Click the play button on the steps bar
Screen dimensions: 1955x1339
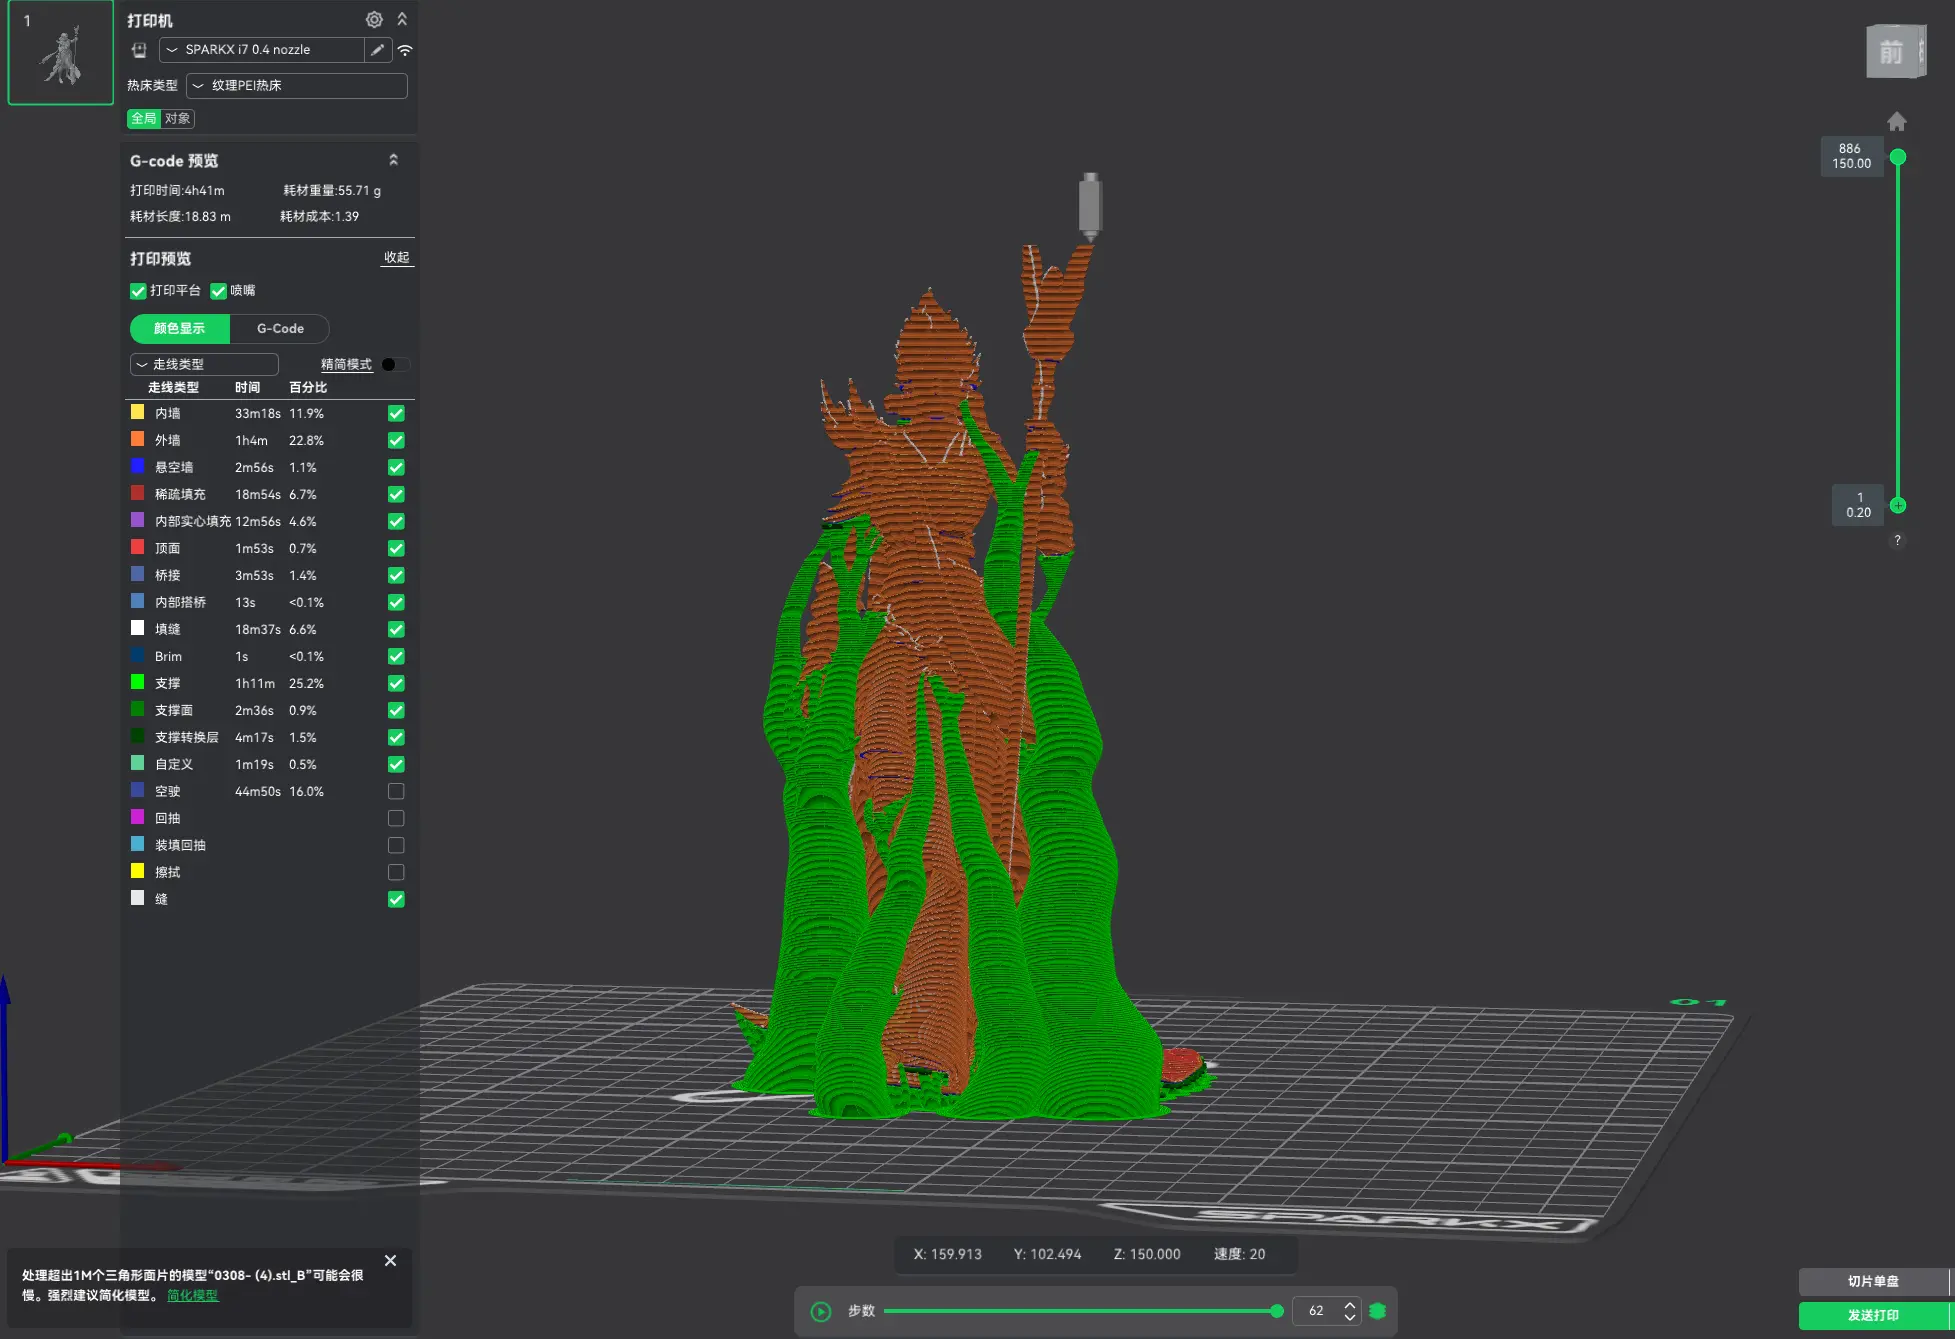tap(820, 1311)
